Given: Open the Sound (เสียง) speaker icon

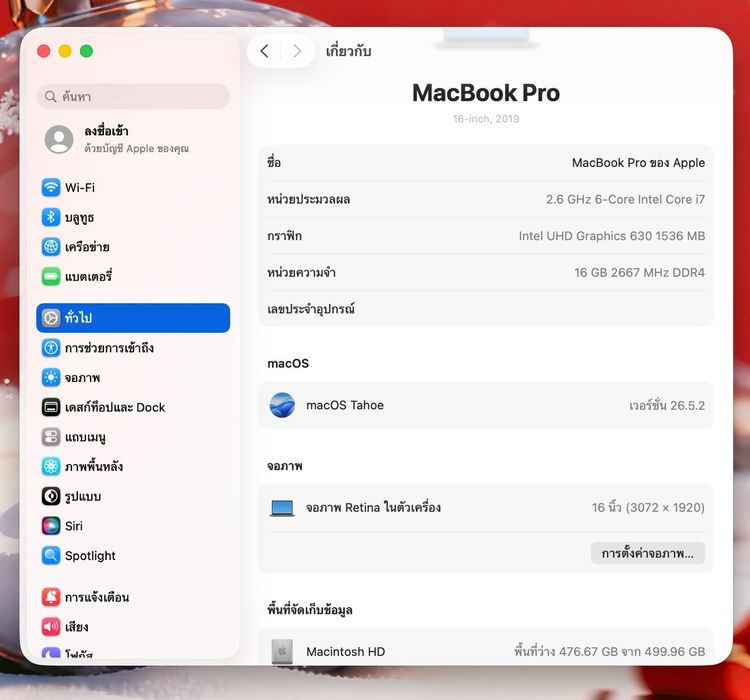Looking at the screenshot, I should tap(51, 627).
